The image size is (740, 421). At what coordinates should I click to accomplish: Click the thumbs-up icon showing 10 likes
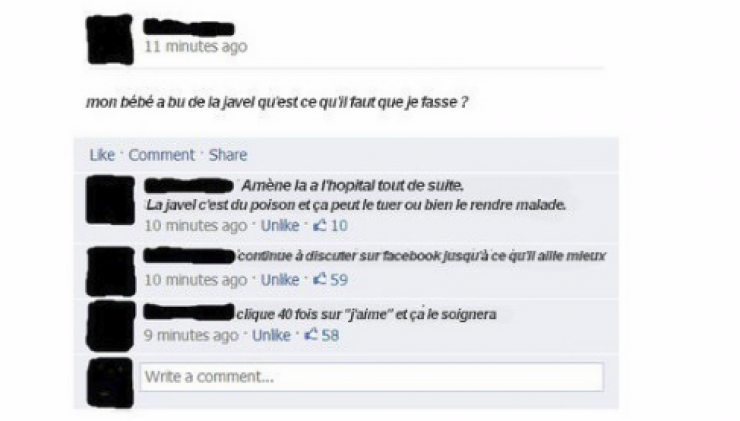[x=320, y=225]
